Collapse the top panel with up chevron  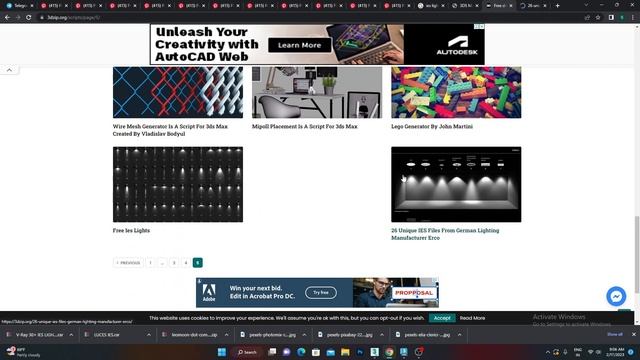[9, 70]
